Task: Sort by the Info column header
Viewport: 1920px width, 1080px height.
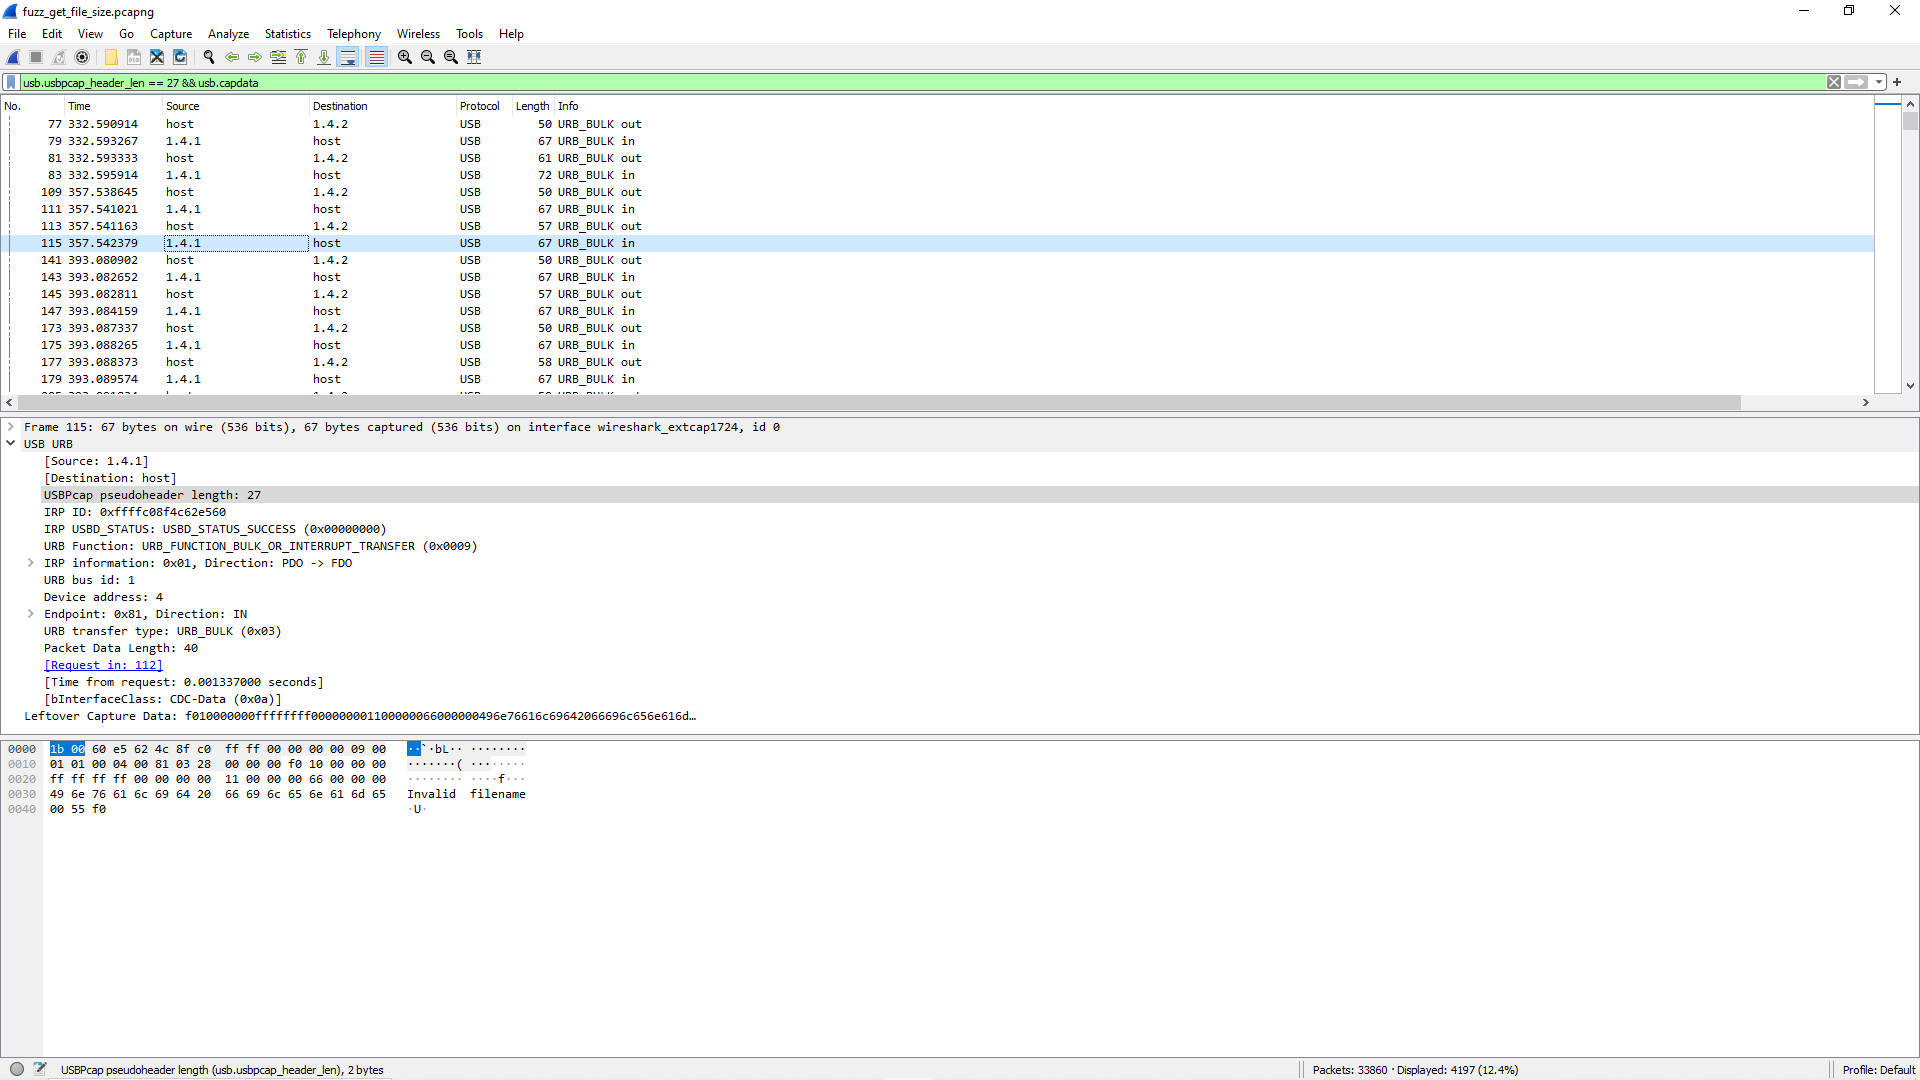Action: click(x=1213, y=106)
